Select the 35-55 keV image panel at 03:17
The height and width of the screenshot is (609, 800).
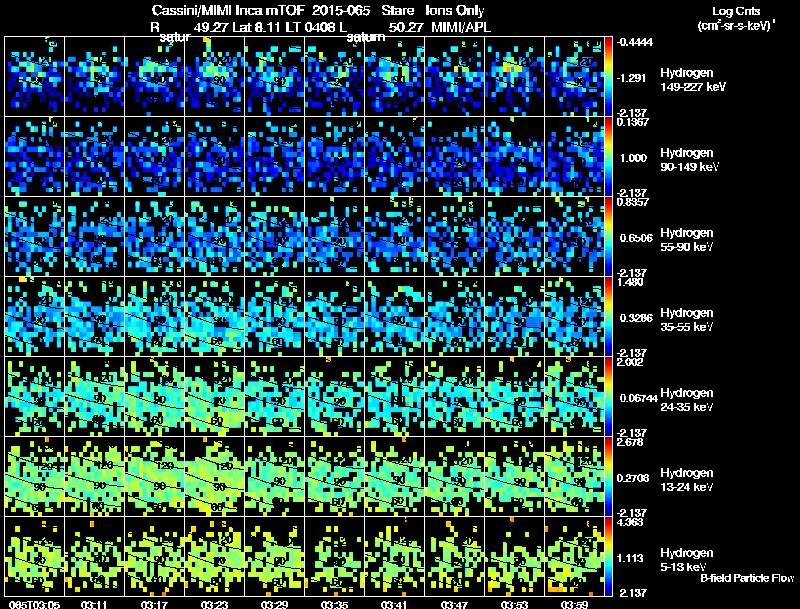(155, 317)
